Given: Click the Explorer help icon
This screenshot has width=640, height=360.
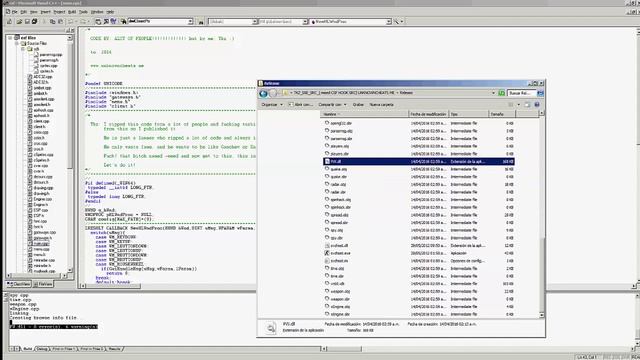Looking at the screenshot, I should pos(537,105).
